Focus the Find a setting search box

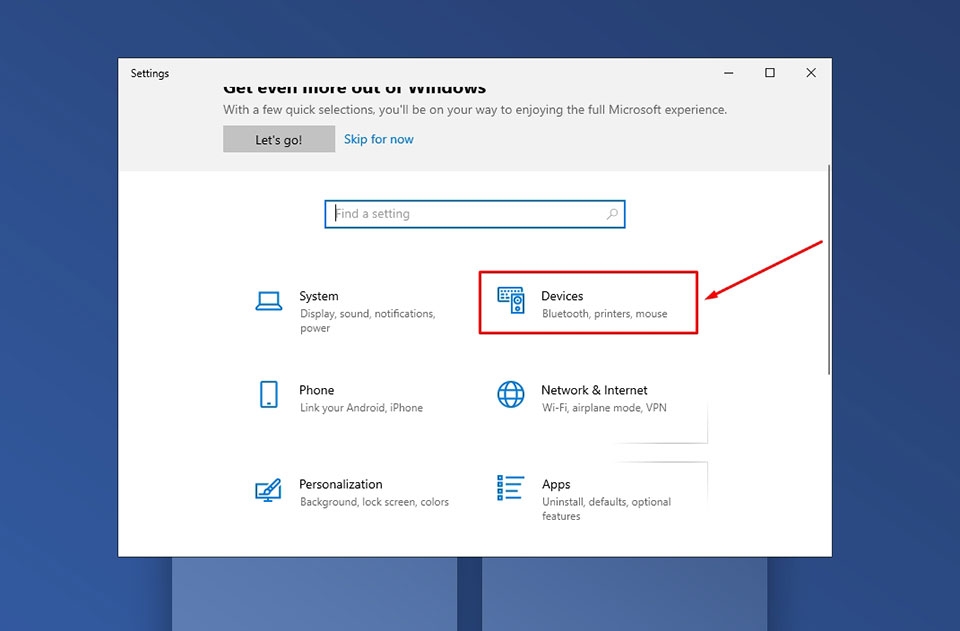474,214
